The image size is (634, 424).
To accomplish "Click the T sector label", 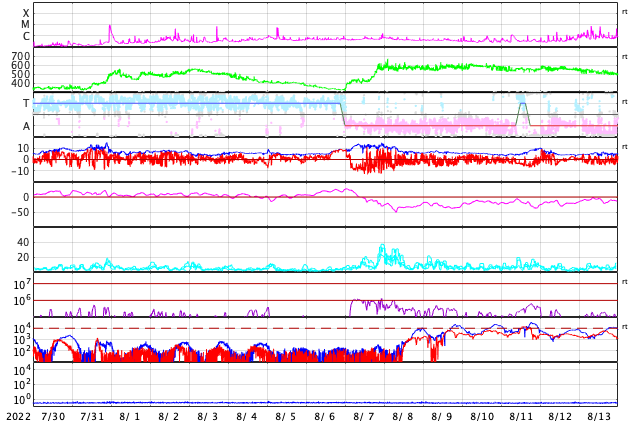I will coord(26,103).
